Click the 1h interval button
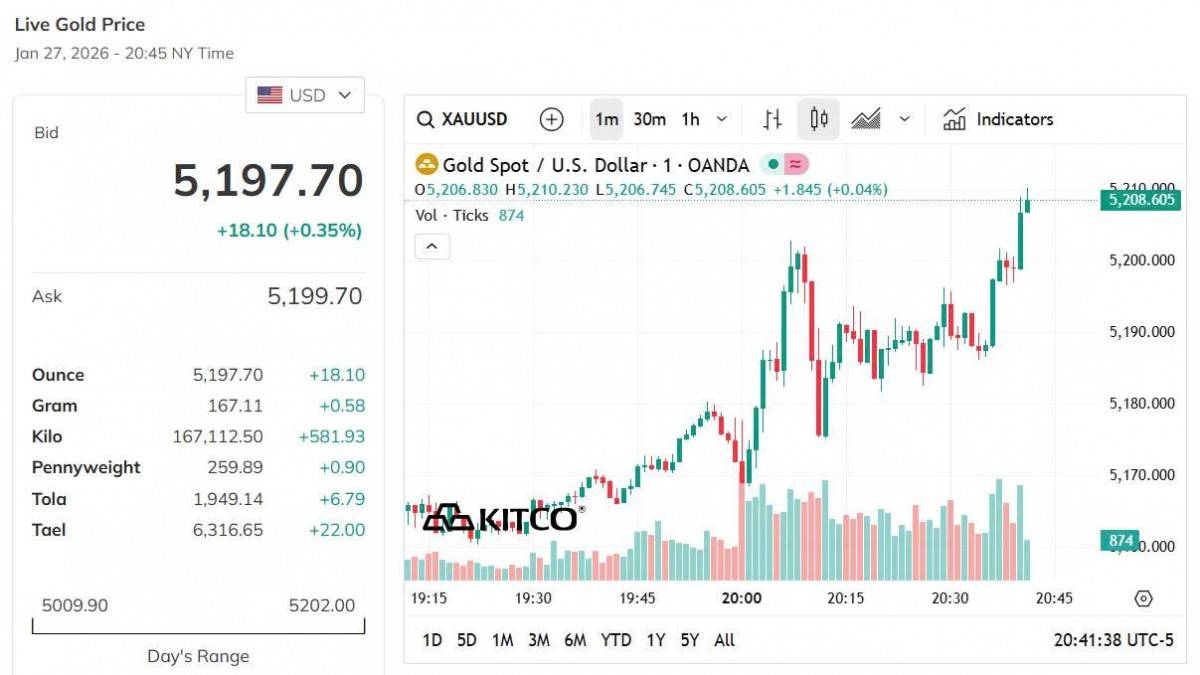Screen dimensions: 1200x675 pos(691,120)
